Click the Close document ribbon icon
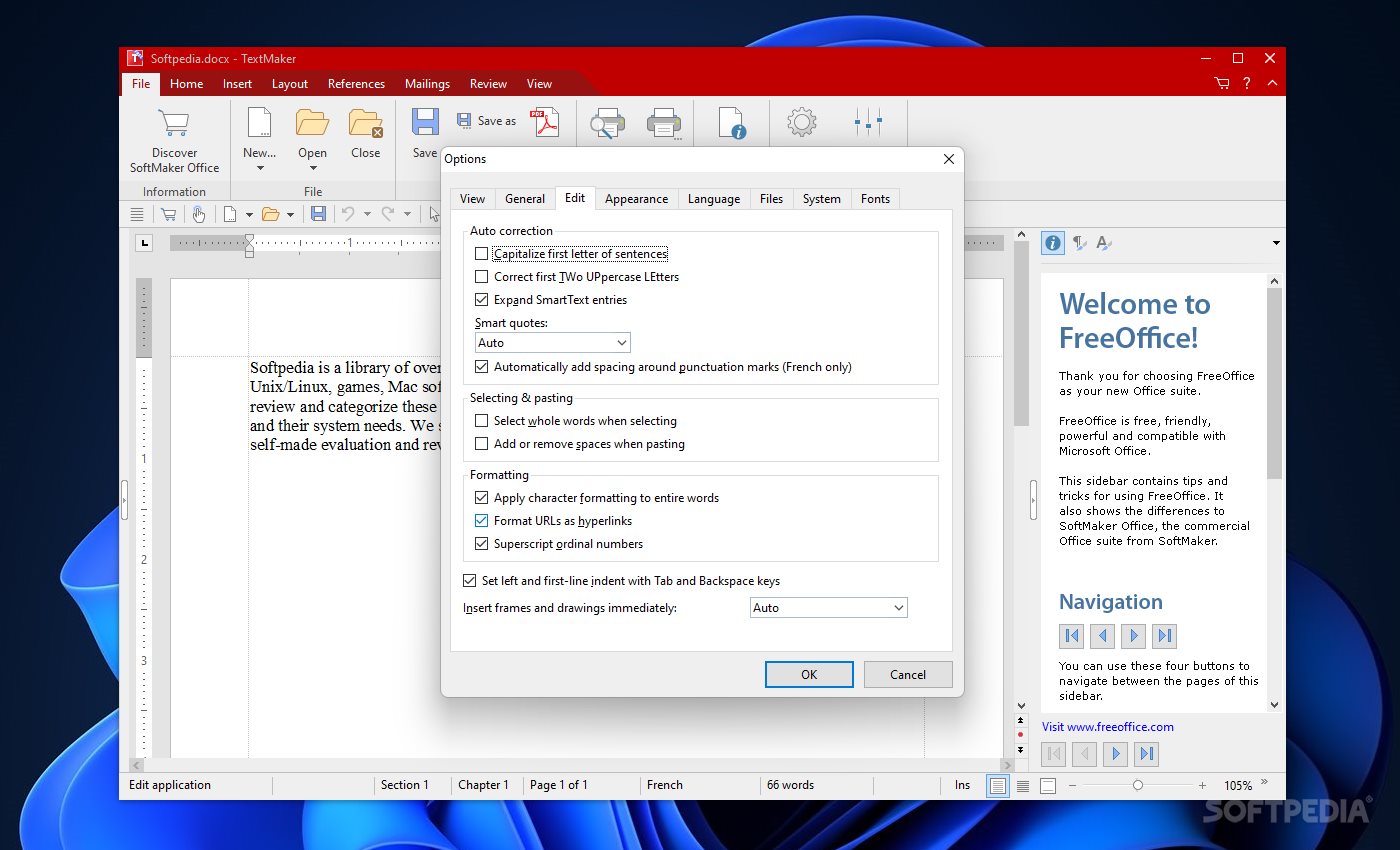 [x=365, y=123]
